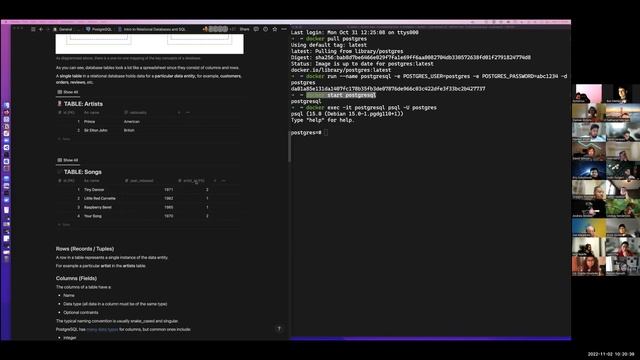Viewport: 640px width, 360px height.
Task: Open Songs table column options ellipsis
Action: click(x=224, y=181)
